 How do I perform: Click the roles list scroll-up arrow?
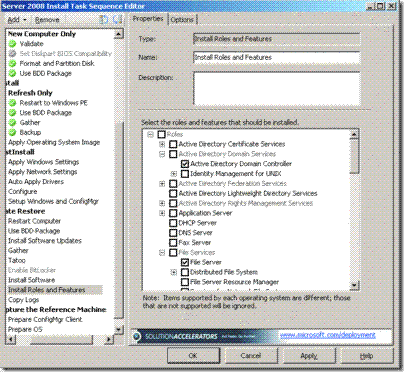coord(354,134)
